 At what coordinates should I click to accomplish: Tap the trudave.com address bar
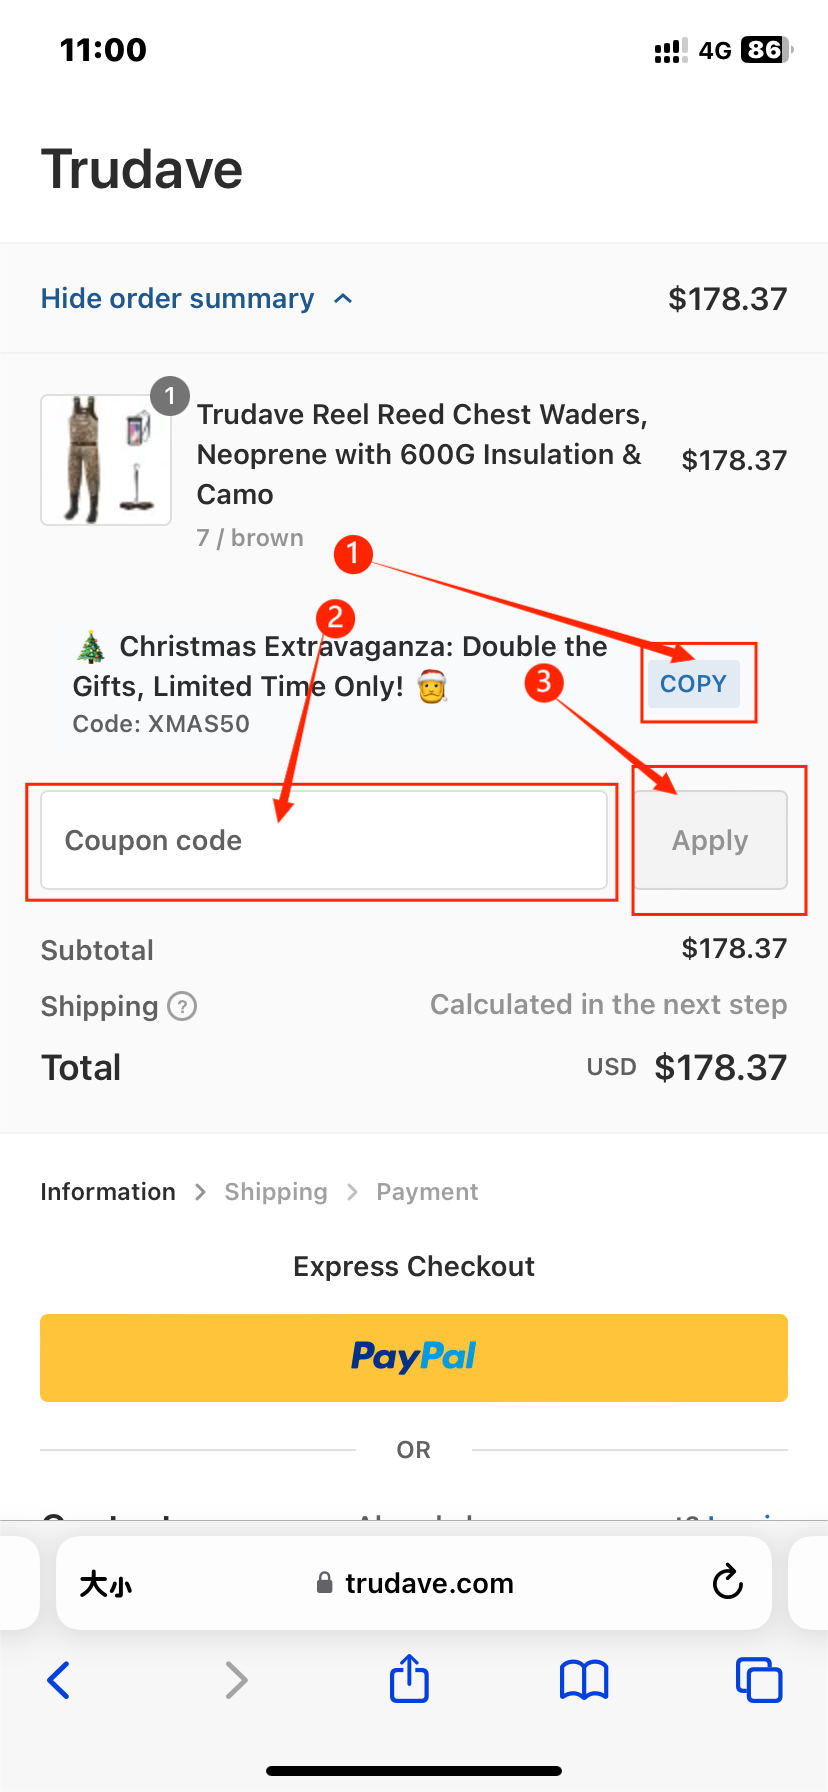click(414, 1583)
